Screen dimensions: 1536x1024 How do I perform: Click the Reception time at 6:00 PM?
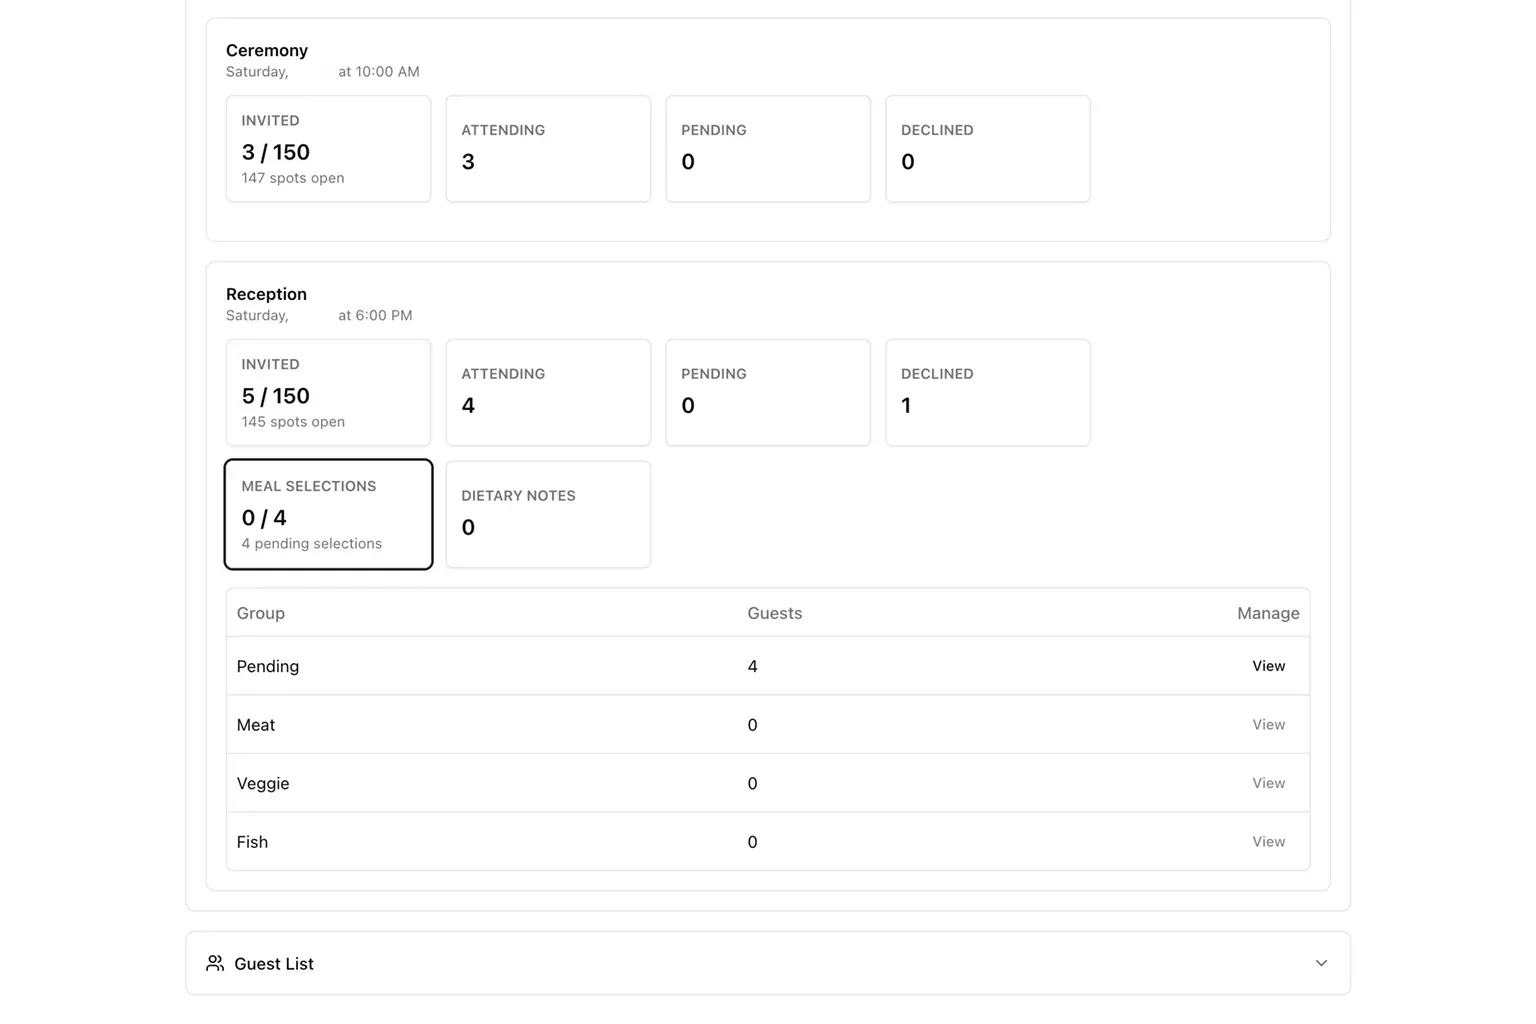375,315
